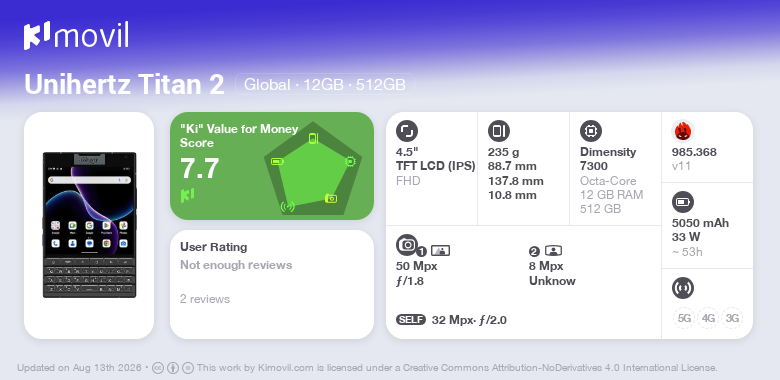Screen dimensions: 780x380
Task: Click the Unihertz Titan 2 title
Action: (124, 84)
